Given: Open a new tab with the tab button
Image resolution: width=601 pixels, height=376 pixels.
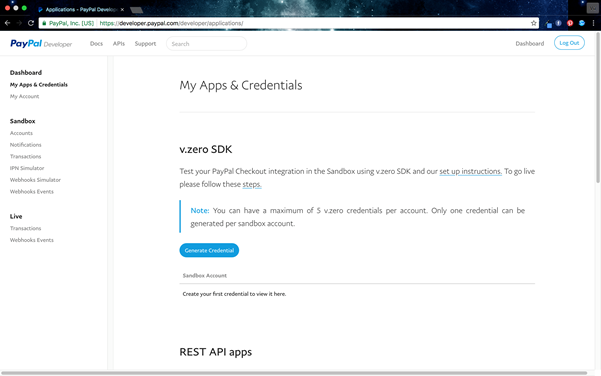Looking at the screenshot, I should coord(136,10).
